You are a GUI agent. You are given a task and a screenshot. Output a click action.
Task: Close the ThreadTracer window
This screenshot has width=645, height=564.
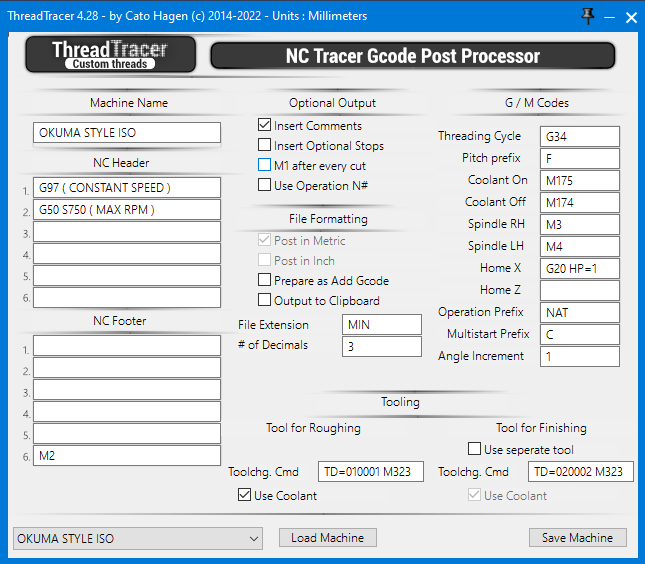631,17
